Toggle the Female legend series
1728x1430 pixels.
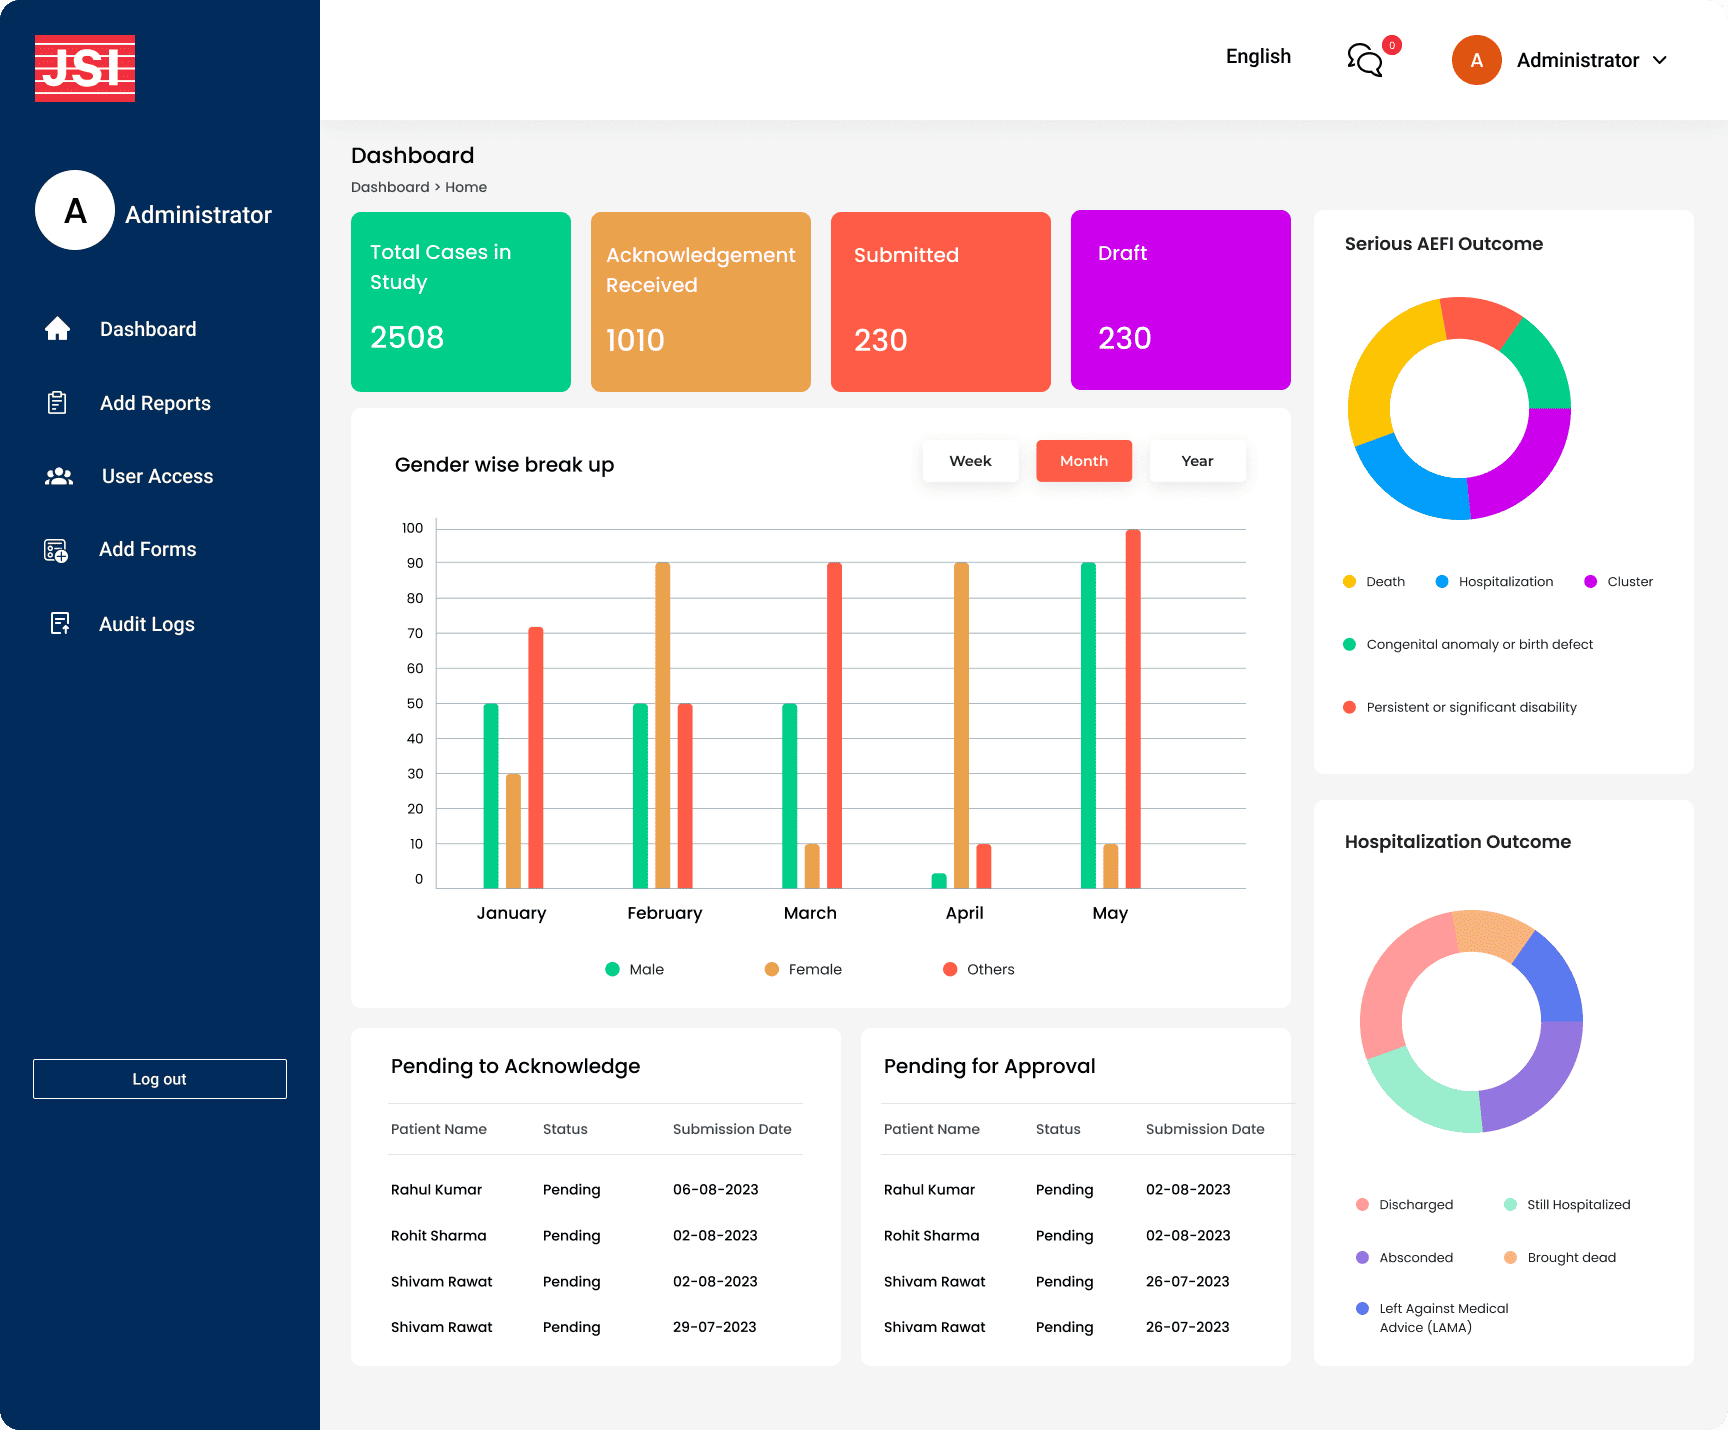click(x=803, y=969)
